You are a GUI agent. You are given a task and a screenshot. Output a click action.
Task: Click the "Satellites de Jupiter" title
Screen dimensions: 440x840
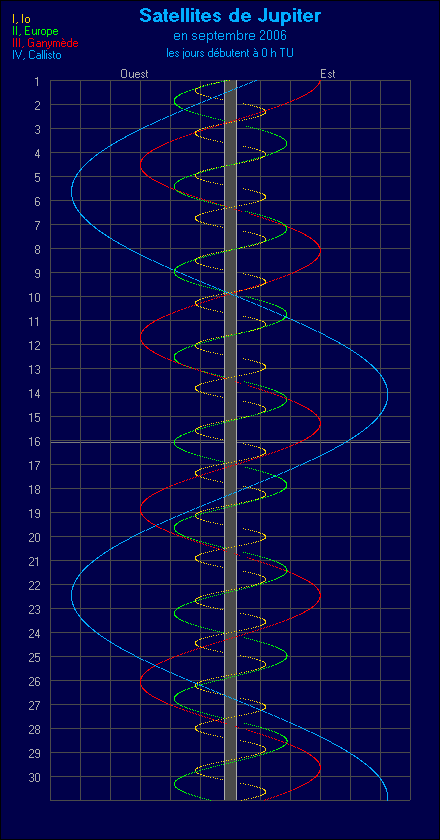(x=230, y=16)
